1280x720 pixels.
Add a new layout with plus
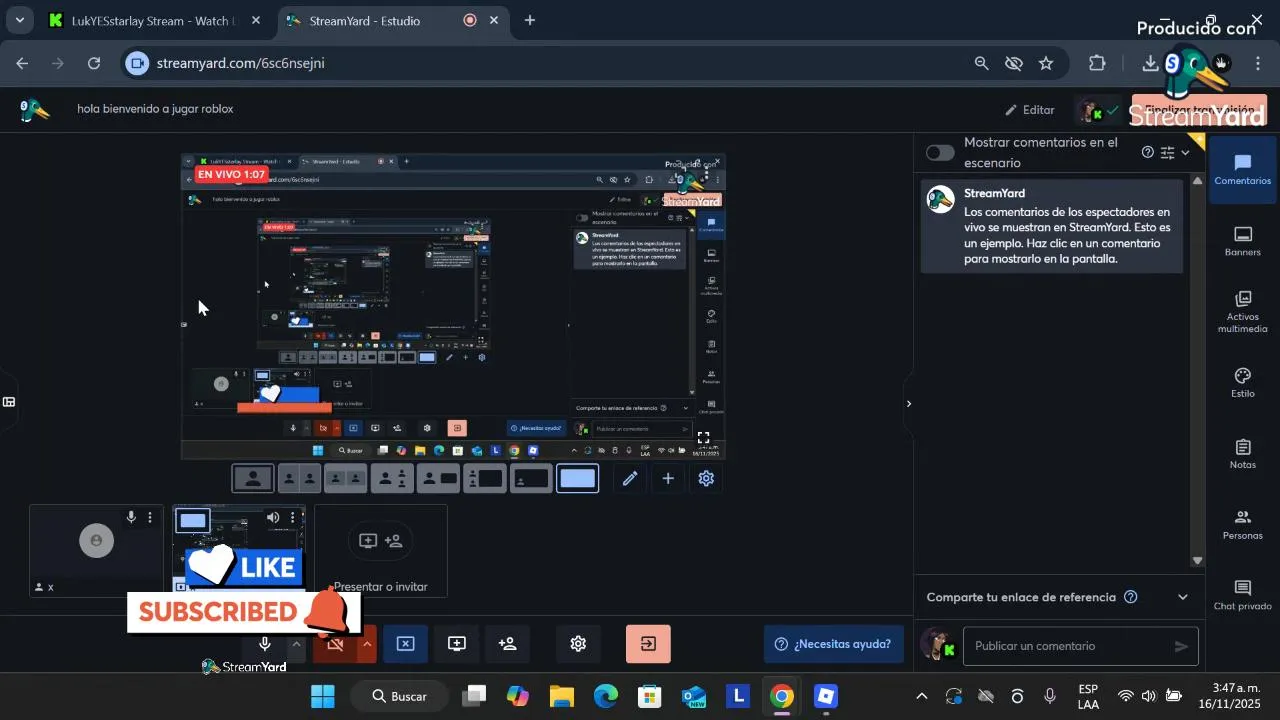click(x=668, y=478)
